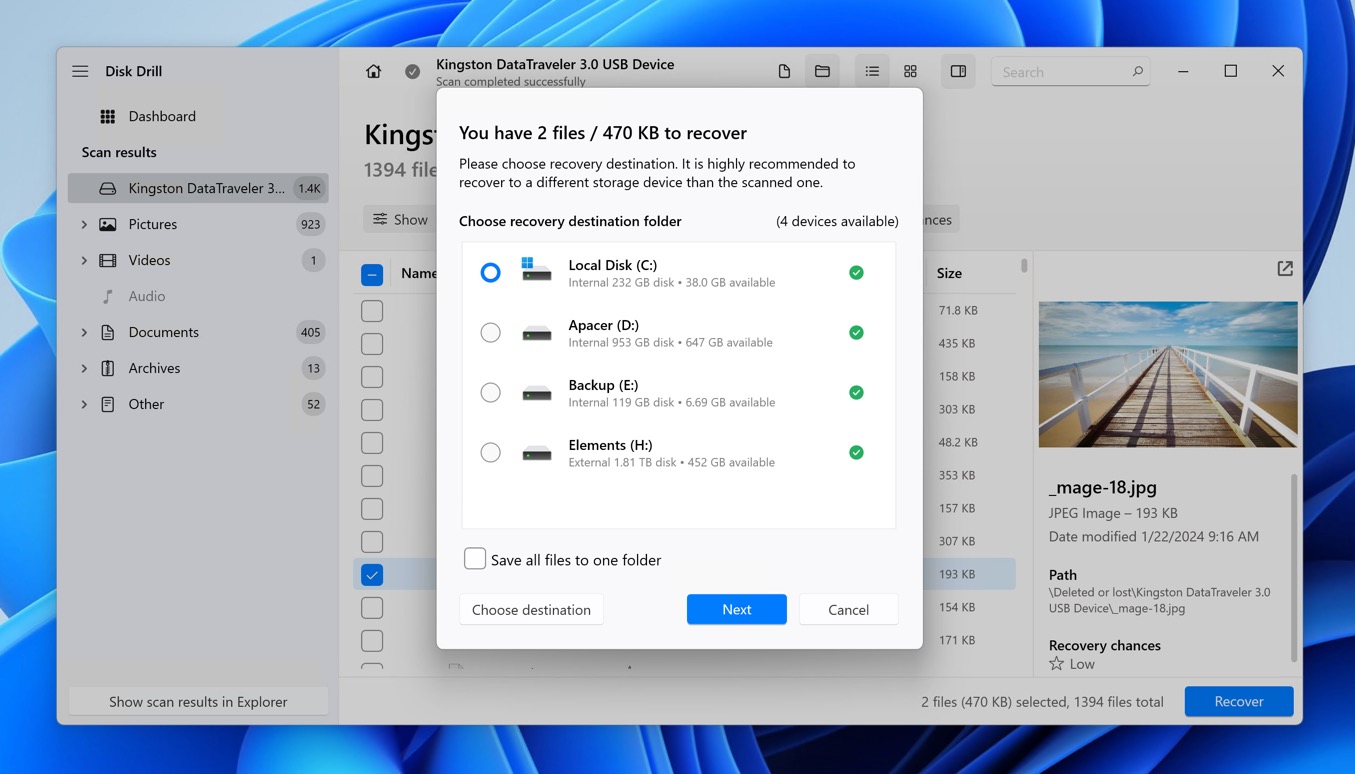Open Documents scan results
This screenshot has width=1355, height=774.
click(198, 332)
